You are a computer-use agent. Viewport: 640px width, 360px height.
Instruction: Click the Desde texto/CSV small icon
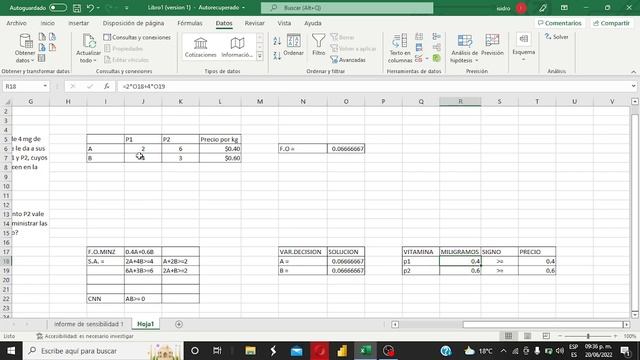tap(42, 37)
